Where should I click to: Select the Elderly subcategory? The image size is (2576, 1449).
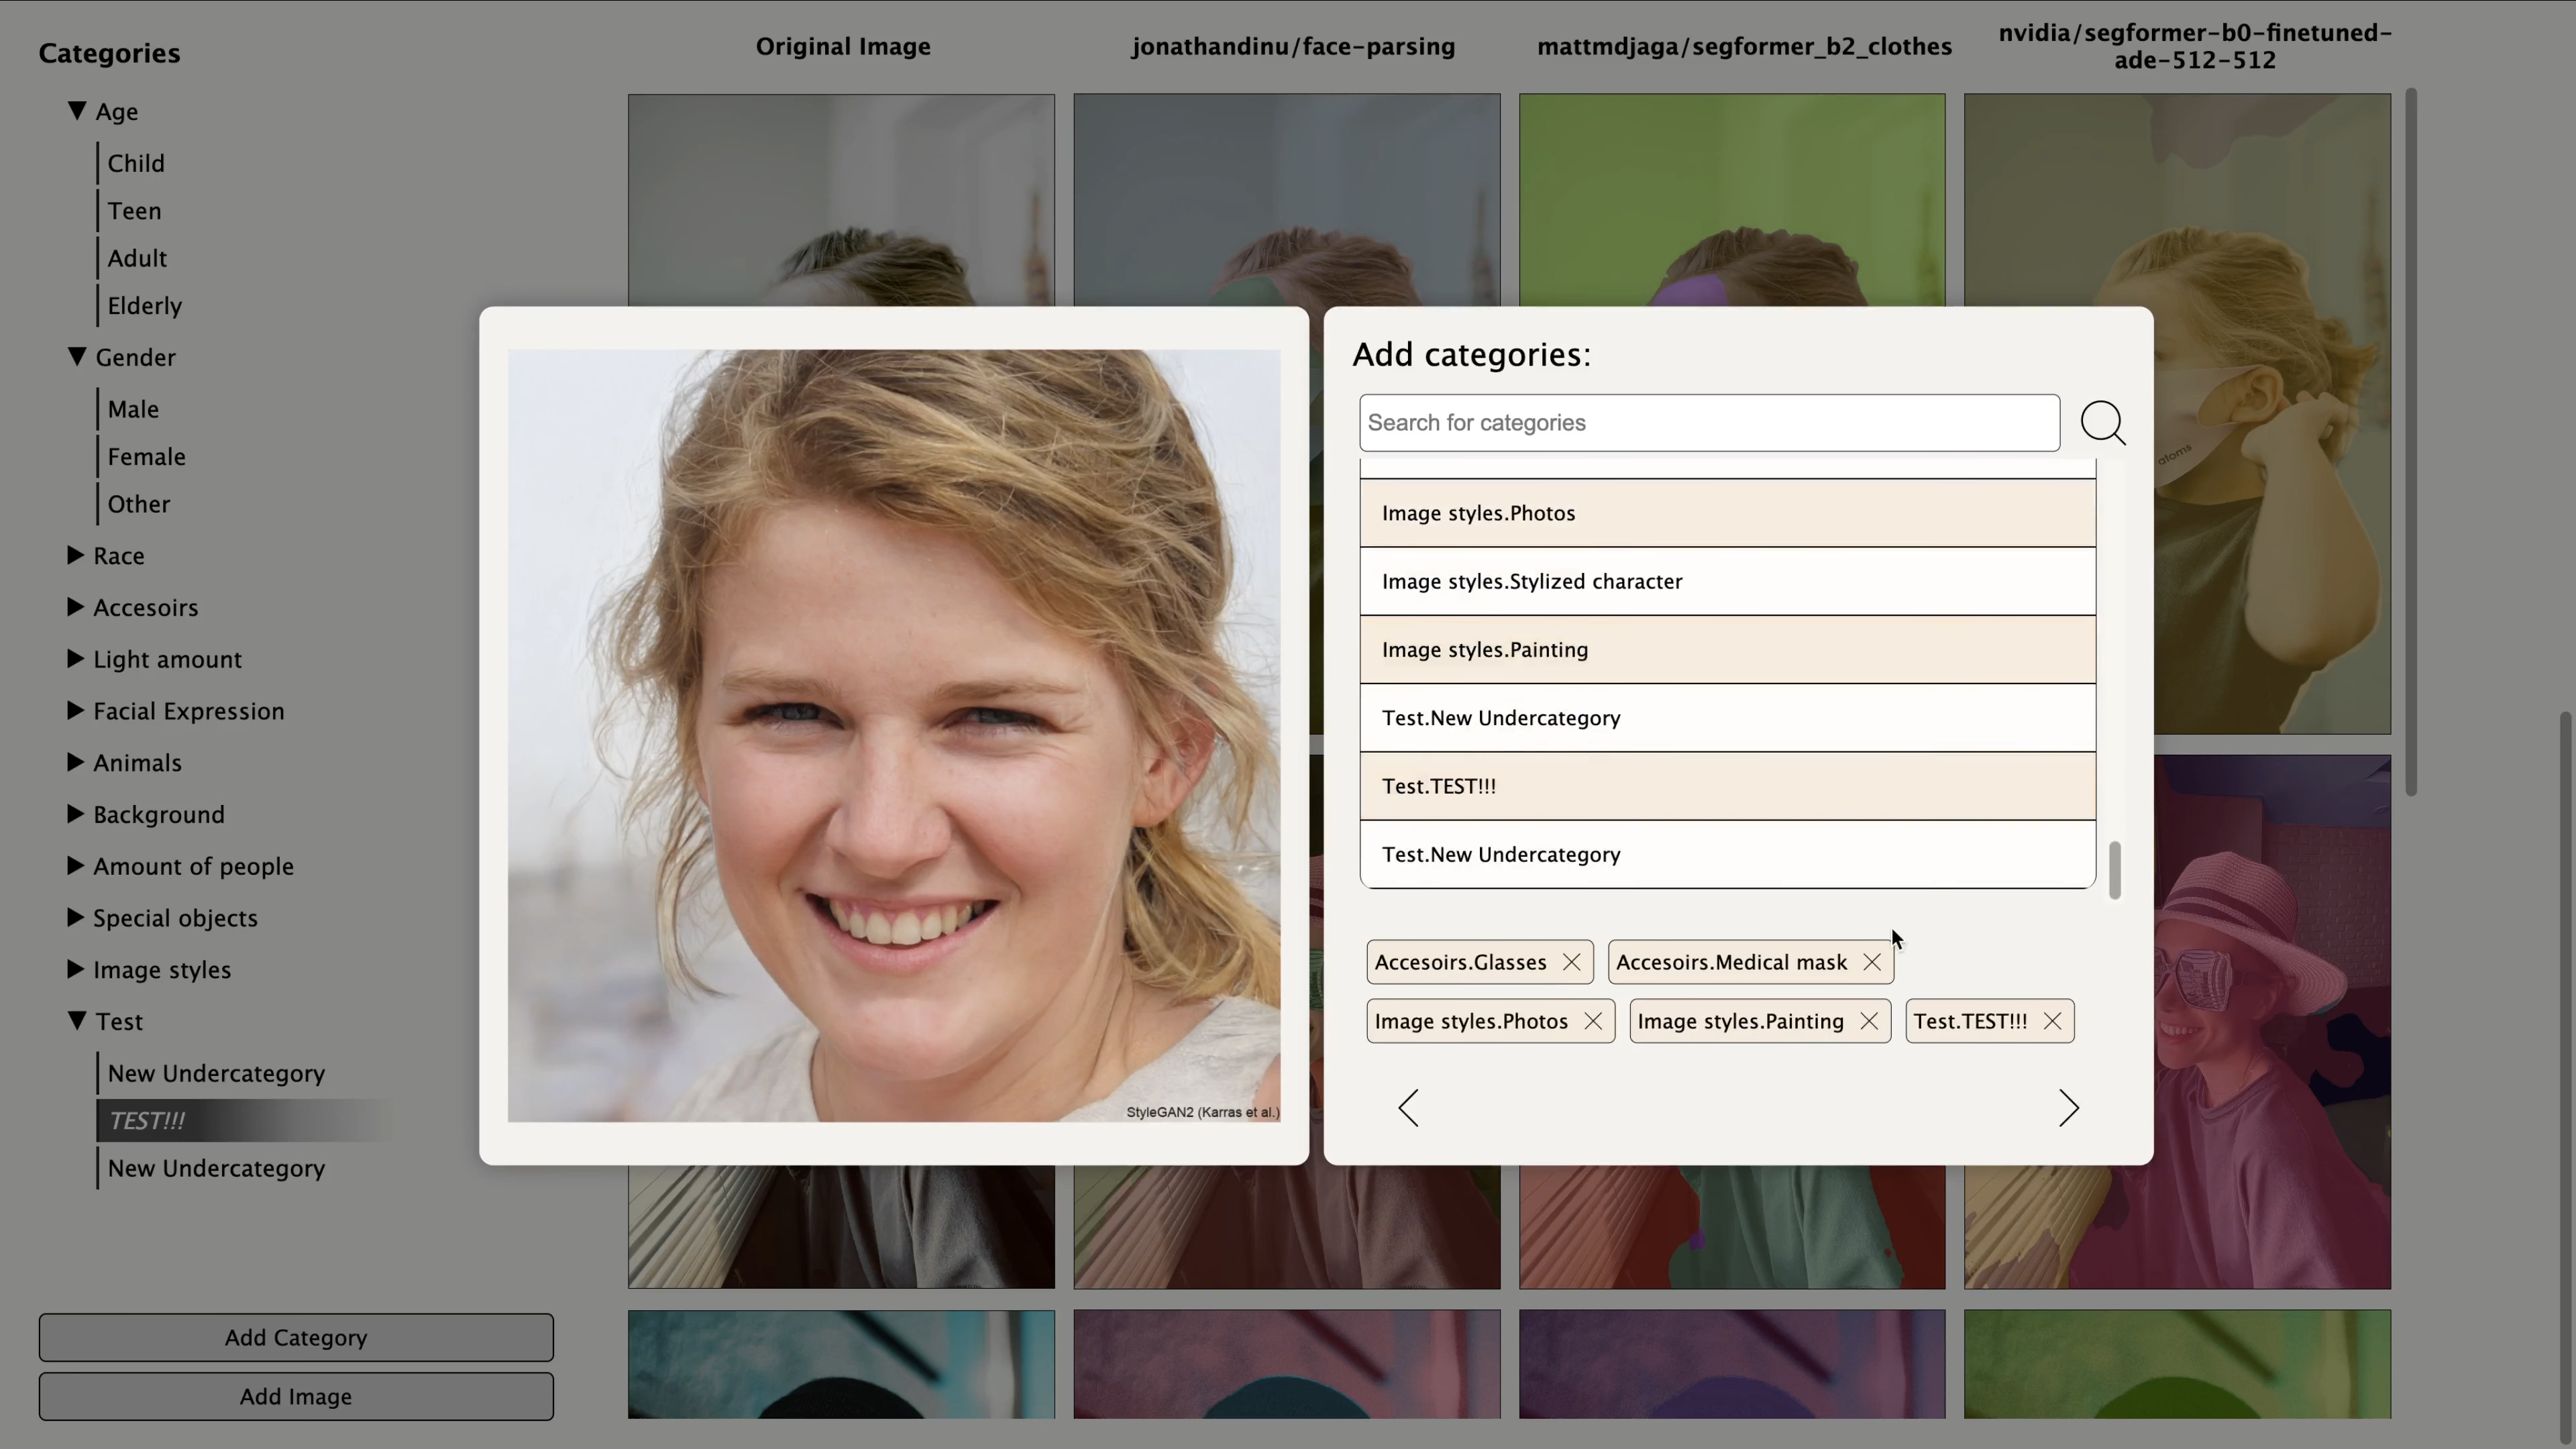[144, 306]
